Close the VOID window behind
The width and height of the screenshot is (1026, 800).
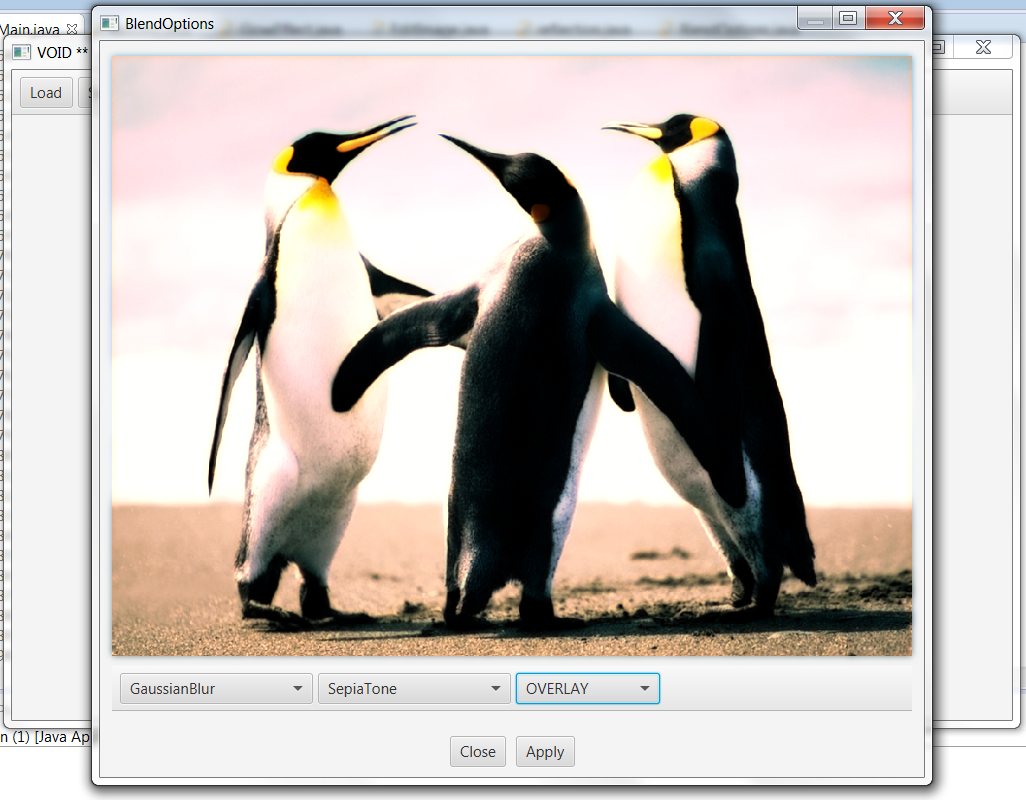[983, 47]
